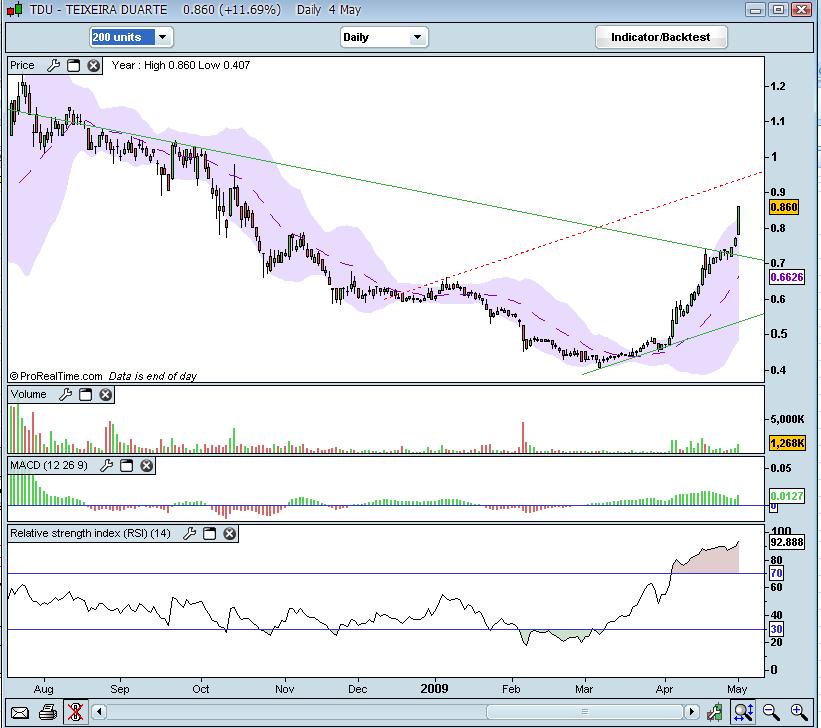Click the Relative strength index (RSI) (14) label
The width and height of the screenshot is (821, 728).
coord(90,533)
